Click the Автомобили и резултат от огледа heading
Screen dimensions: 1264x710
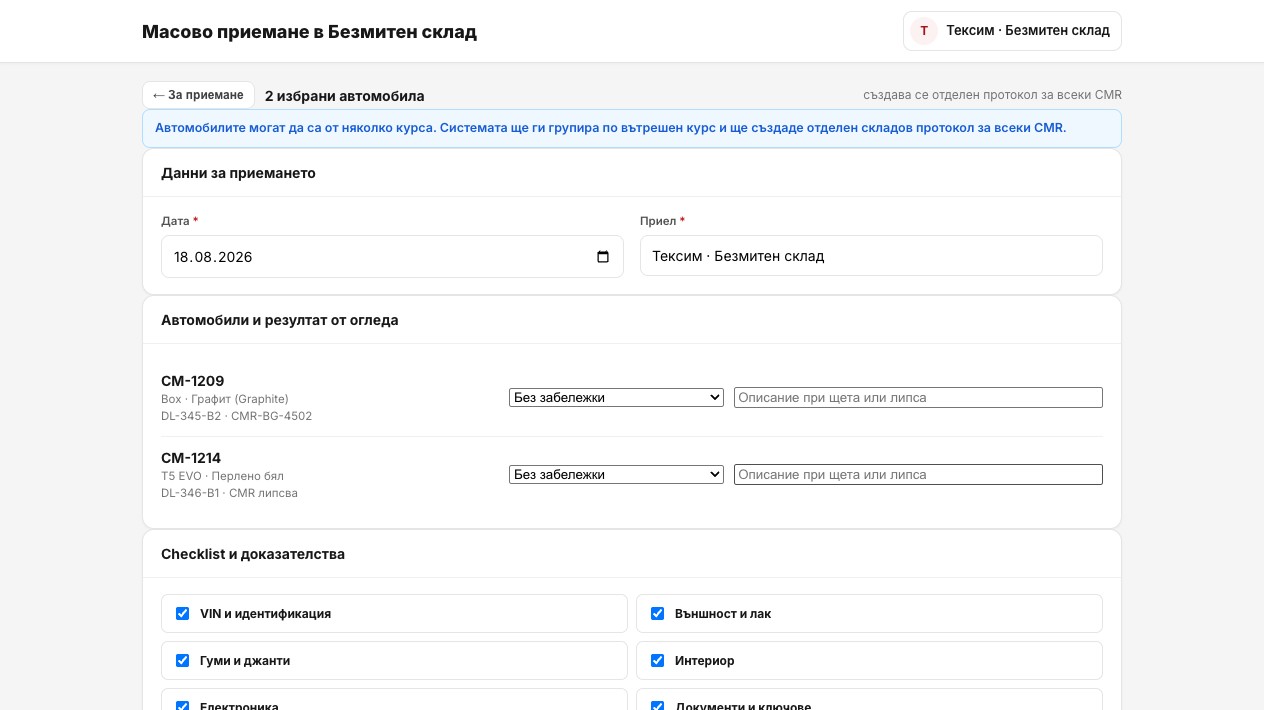click(280, 320)
